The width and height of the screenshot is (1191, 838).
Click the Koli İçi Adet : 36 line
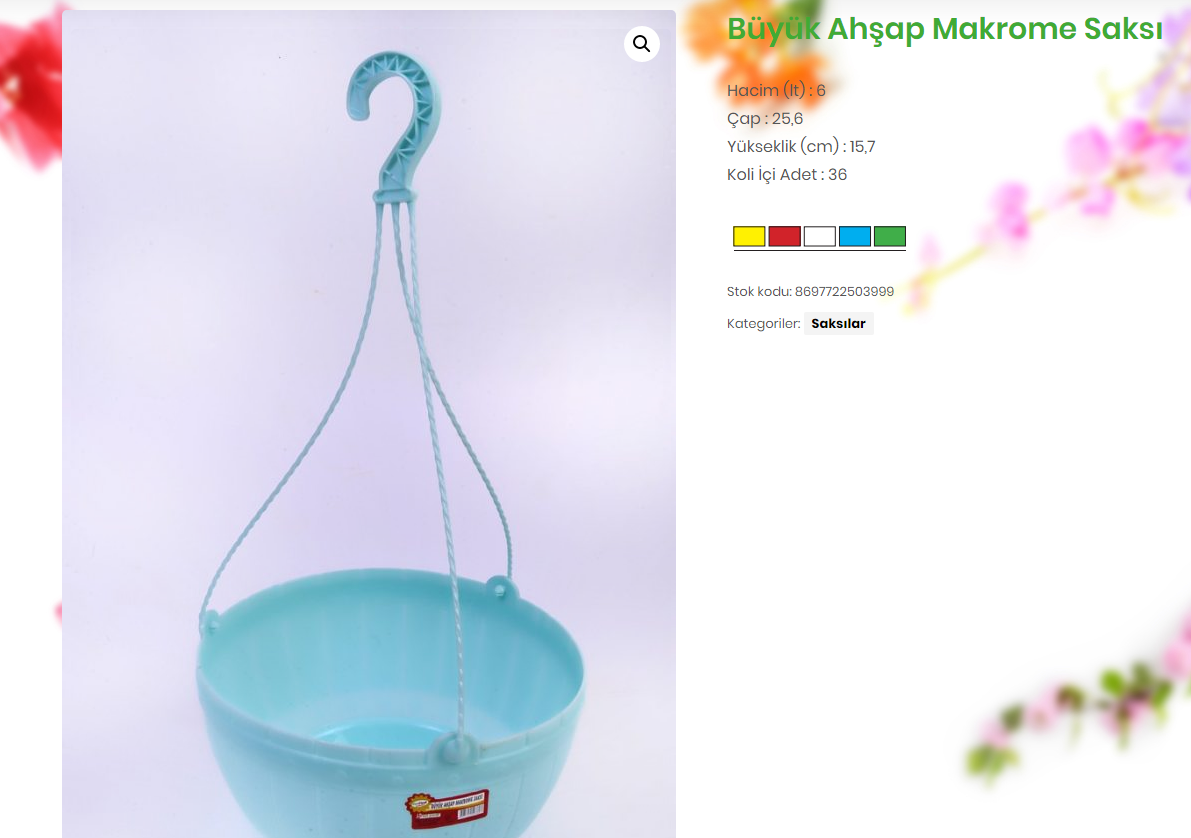point(786,175)
